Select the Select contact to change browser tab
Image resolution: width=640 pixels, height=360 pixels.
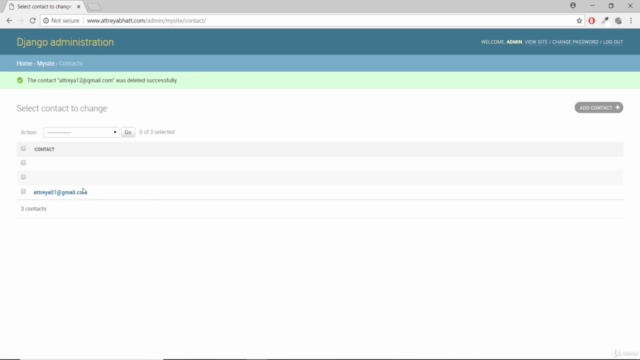pyautogui.click(x=44, y=7)
